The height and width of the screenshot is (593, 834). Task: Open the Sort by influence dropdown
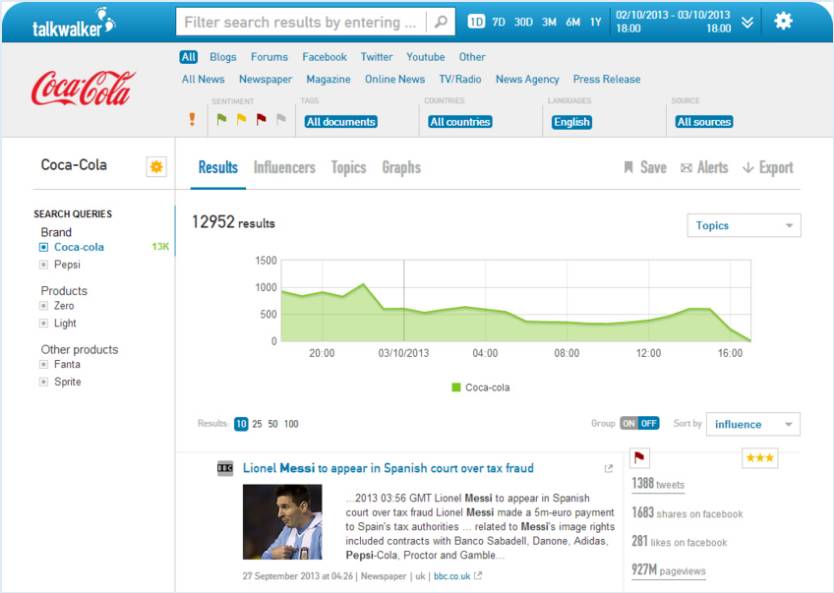pos(753,424)
